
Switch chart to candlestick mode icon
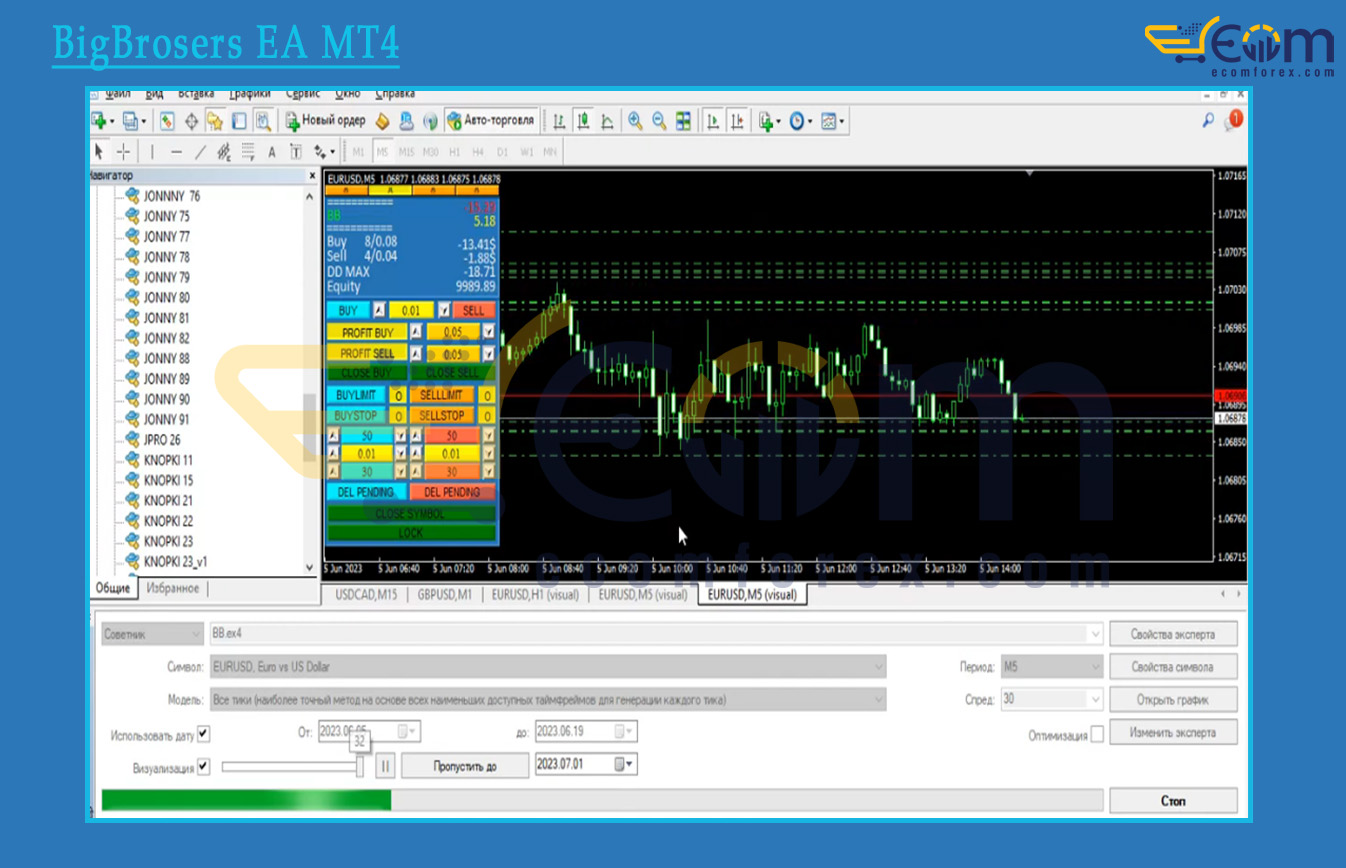click(583, 121)
